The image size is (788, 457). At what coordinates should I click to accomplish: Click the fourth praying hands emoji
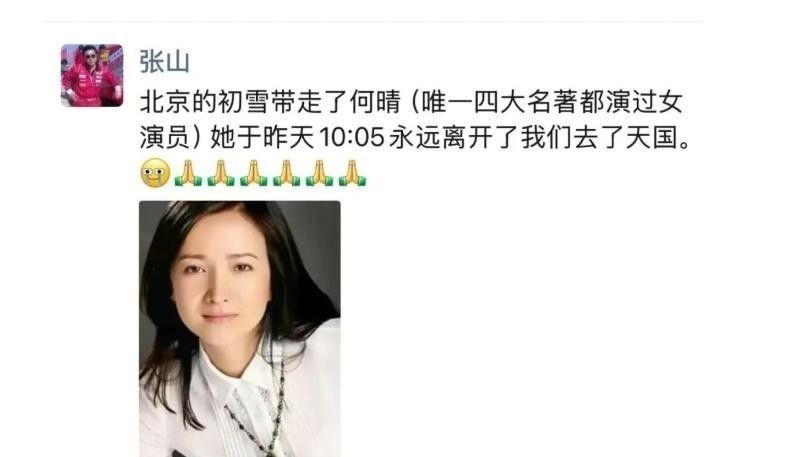point(287,173)
